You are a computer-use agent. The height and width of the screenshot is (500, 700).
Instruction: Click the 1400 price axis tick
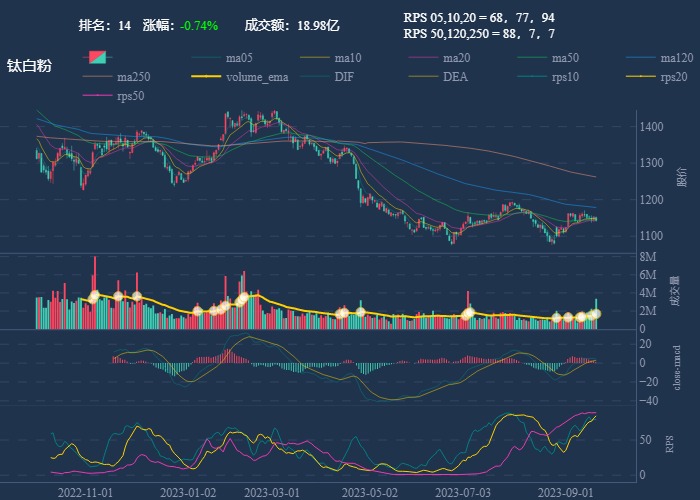coord(651,126)
